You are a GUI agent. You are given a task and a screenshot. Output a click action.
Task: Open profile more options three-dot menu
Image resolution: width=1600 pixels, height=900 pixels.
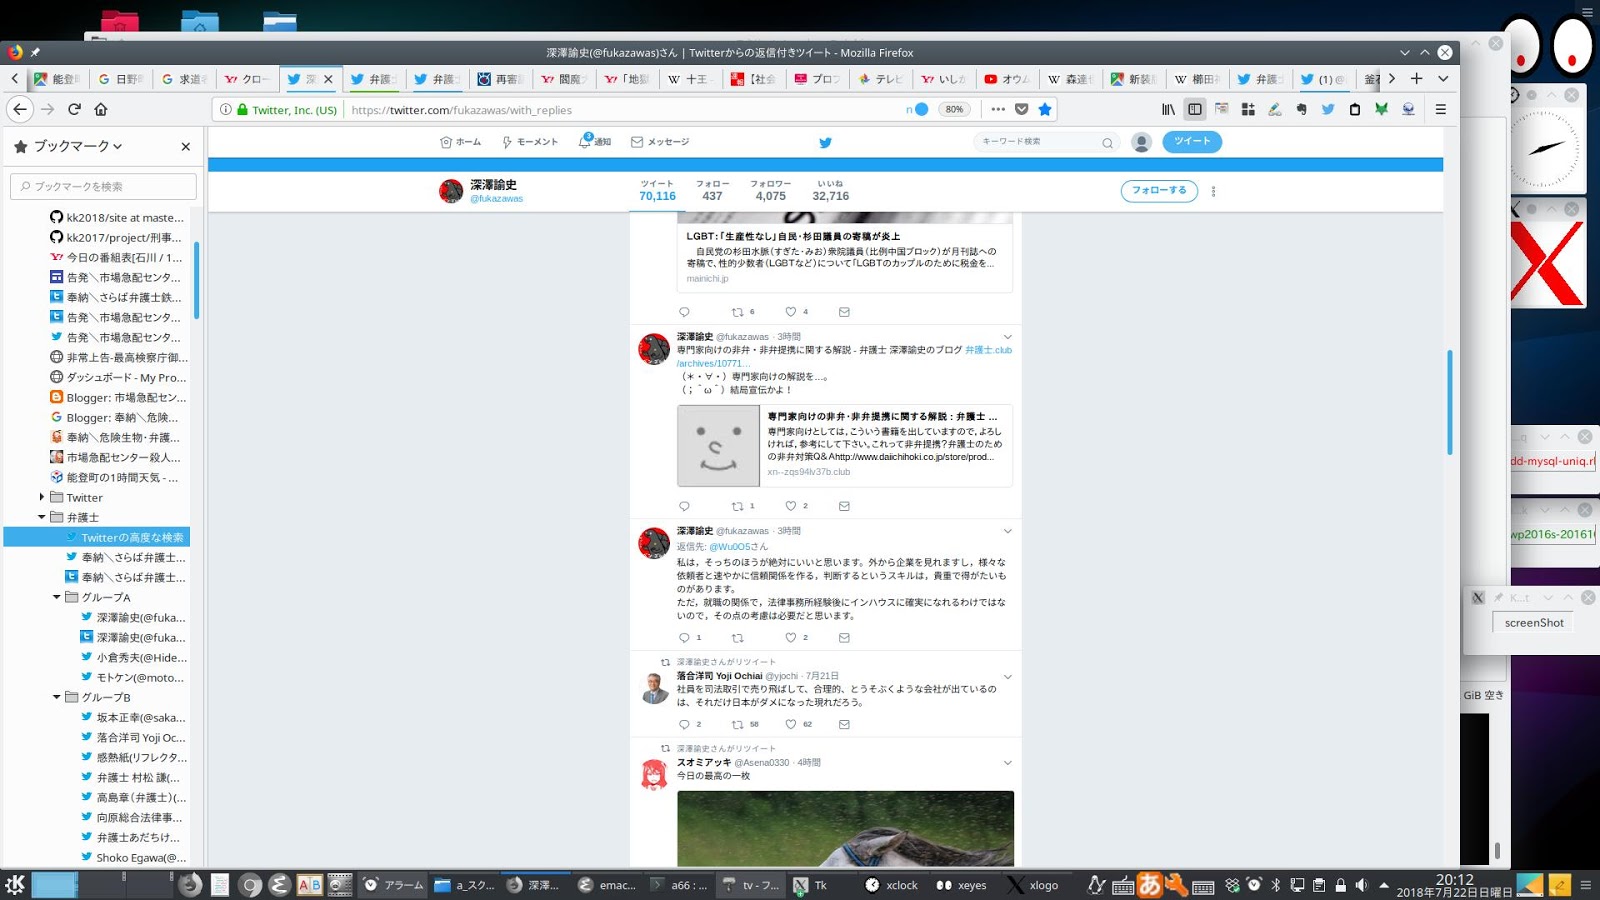(x=1213, y=191)
